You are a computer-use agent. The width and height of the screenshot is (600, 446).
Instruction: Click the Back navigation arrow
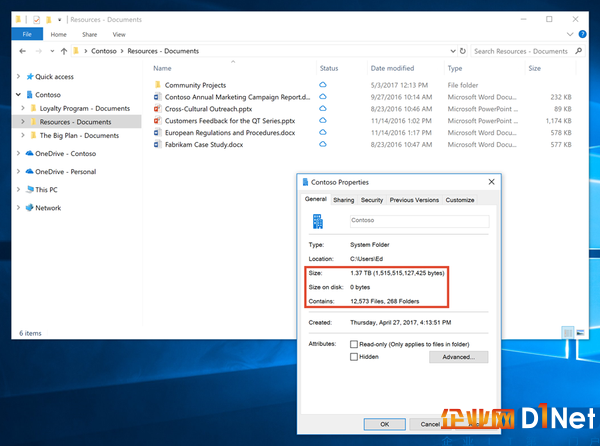23,51
